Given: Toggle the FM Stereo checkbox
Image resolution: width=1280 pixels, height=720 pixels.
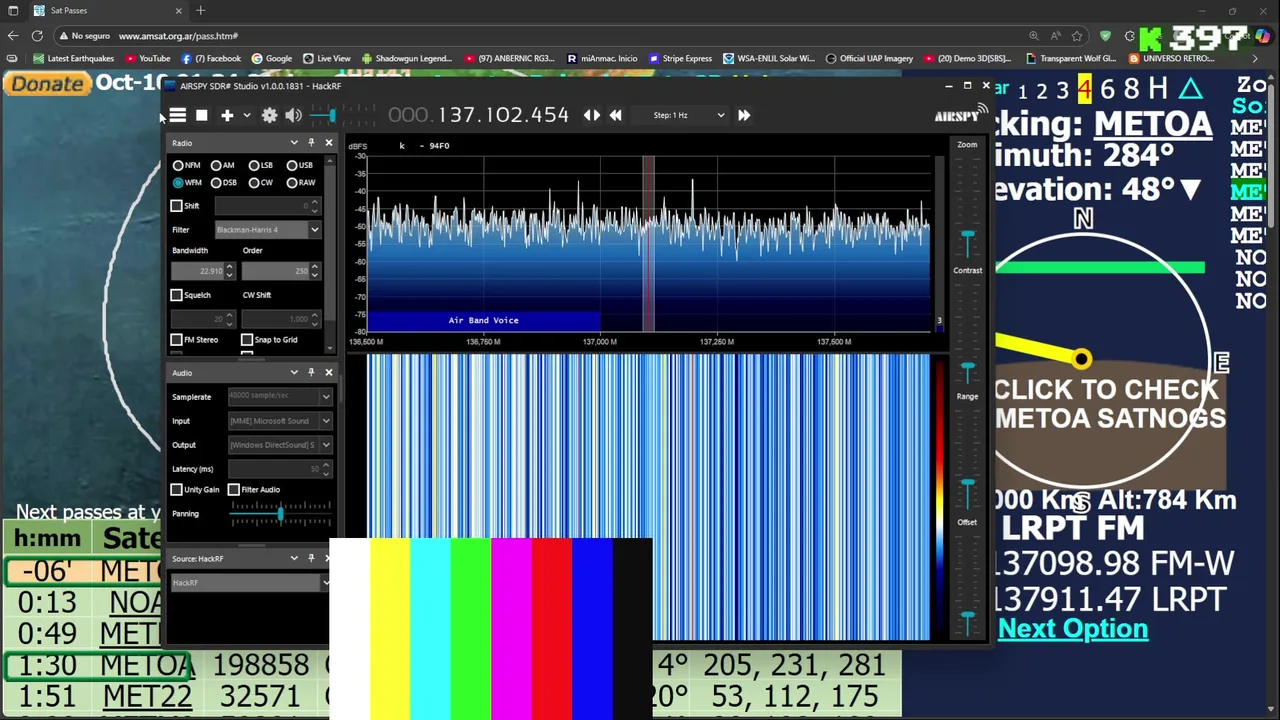Looking at the screenshot, I should click(x=177, y=340).
